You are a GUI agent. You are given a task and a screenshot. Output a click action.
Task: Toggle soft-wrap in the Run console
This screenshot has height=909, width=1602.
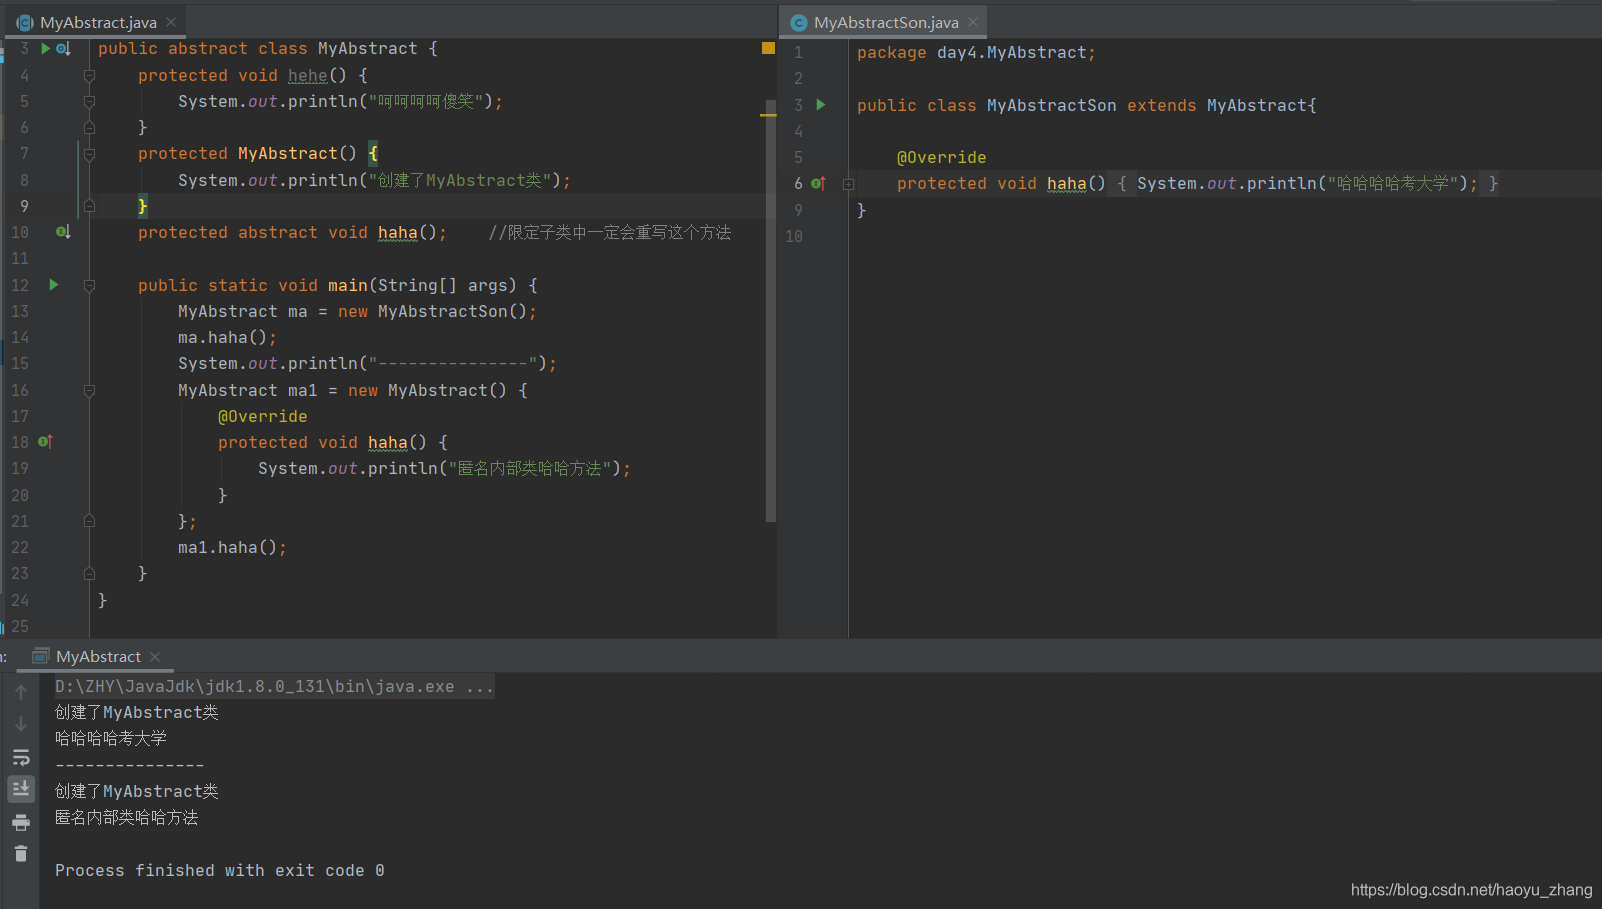pyautogui.click(x=21, y=757)
